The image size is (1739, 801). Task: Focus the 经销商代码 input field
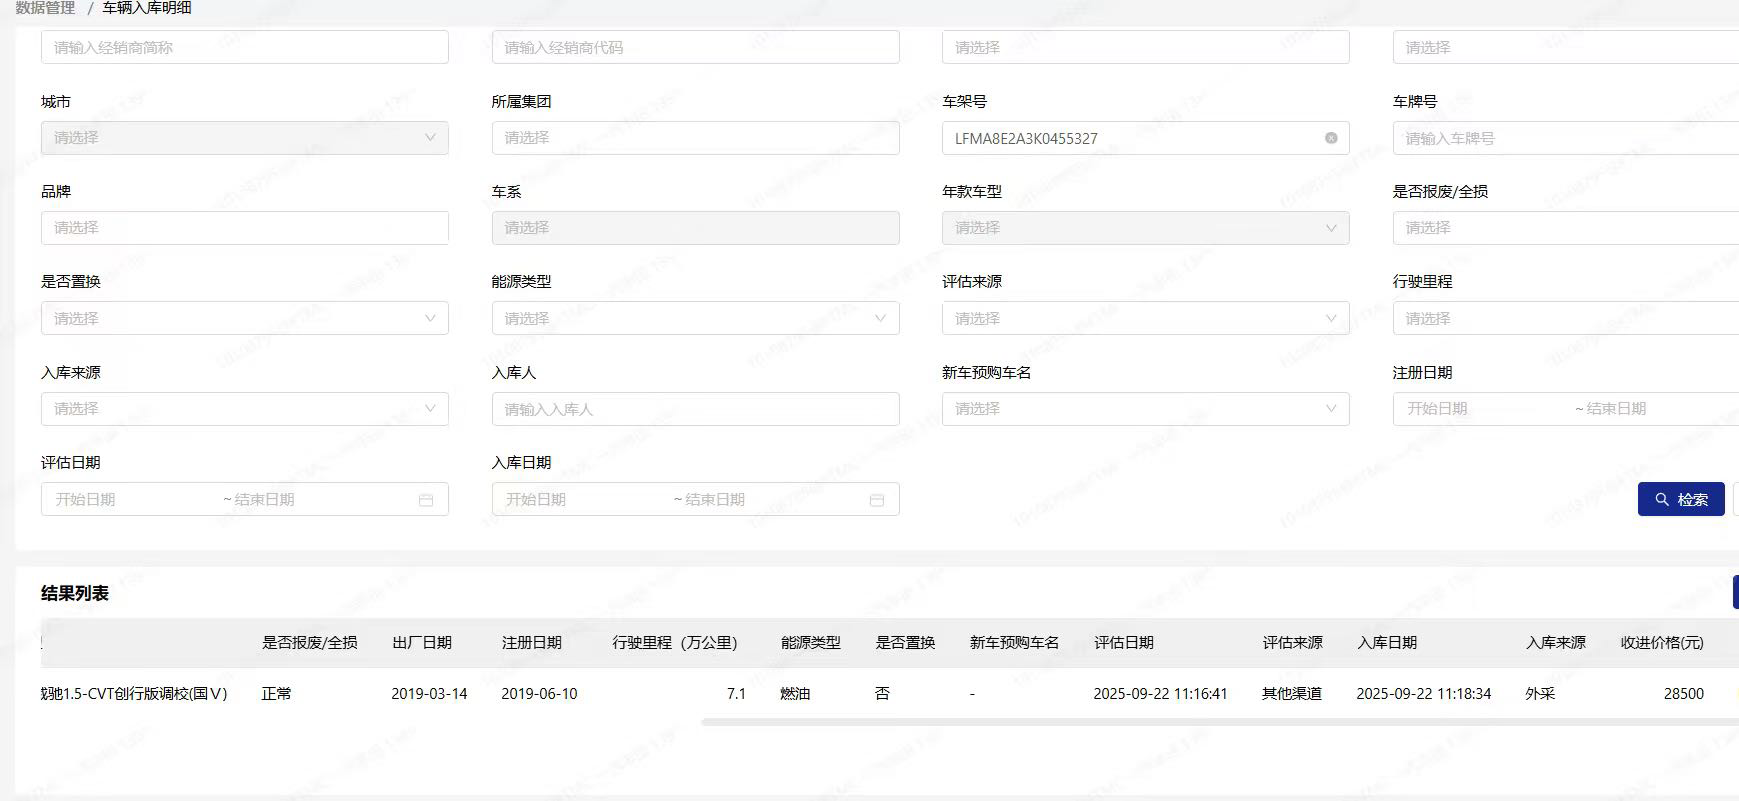coord(696,47)
